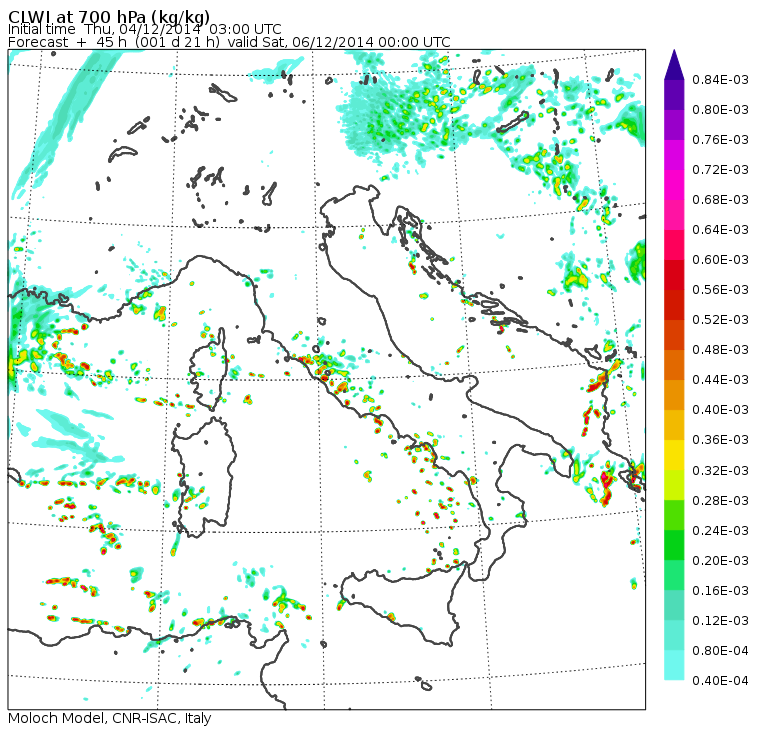Click the Moloch Model, CNR-ISAC, Italy credit

point(110,718)
